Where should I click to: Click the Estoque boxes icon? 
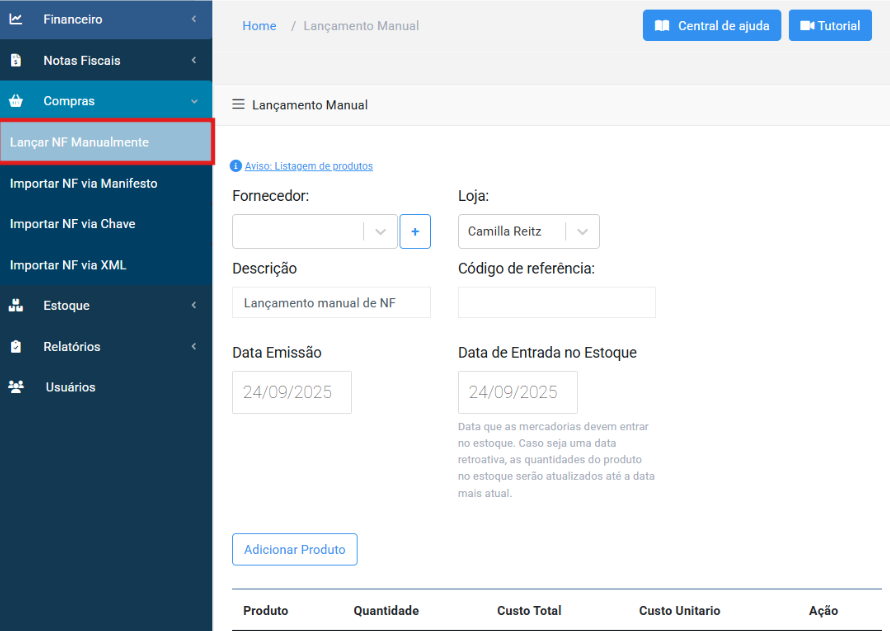16,305
